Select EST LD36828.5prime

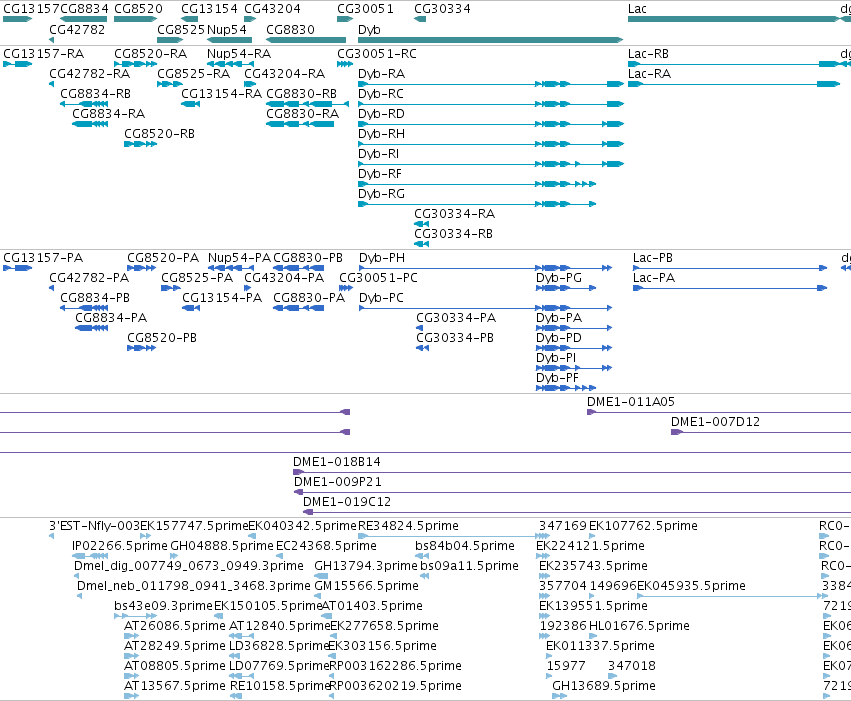(280, 646)
